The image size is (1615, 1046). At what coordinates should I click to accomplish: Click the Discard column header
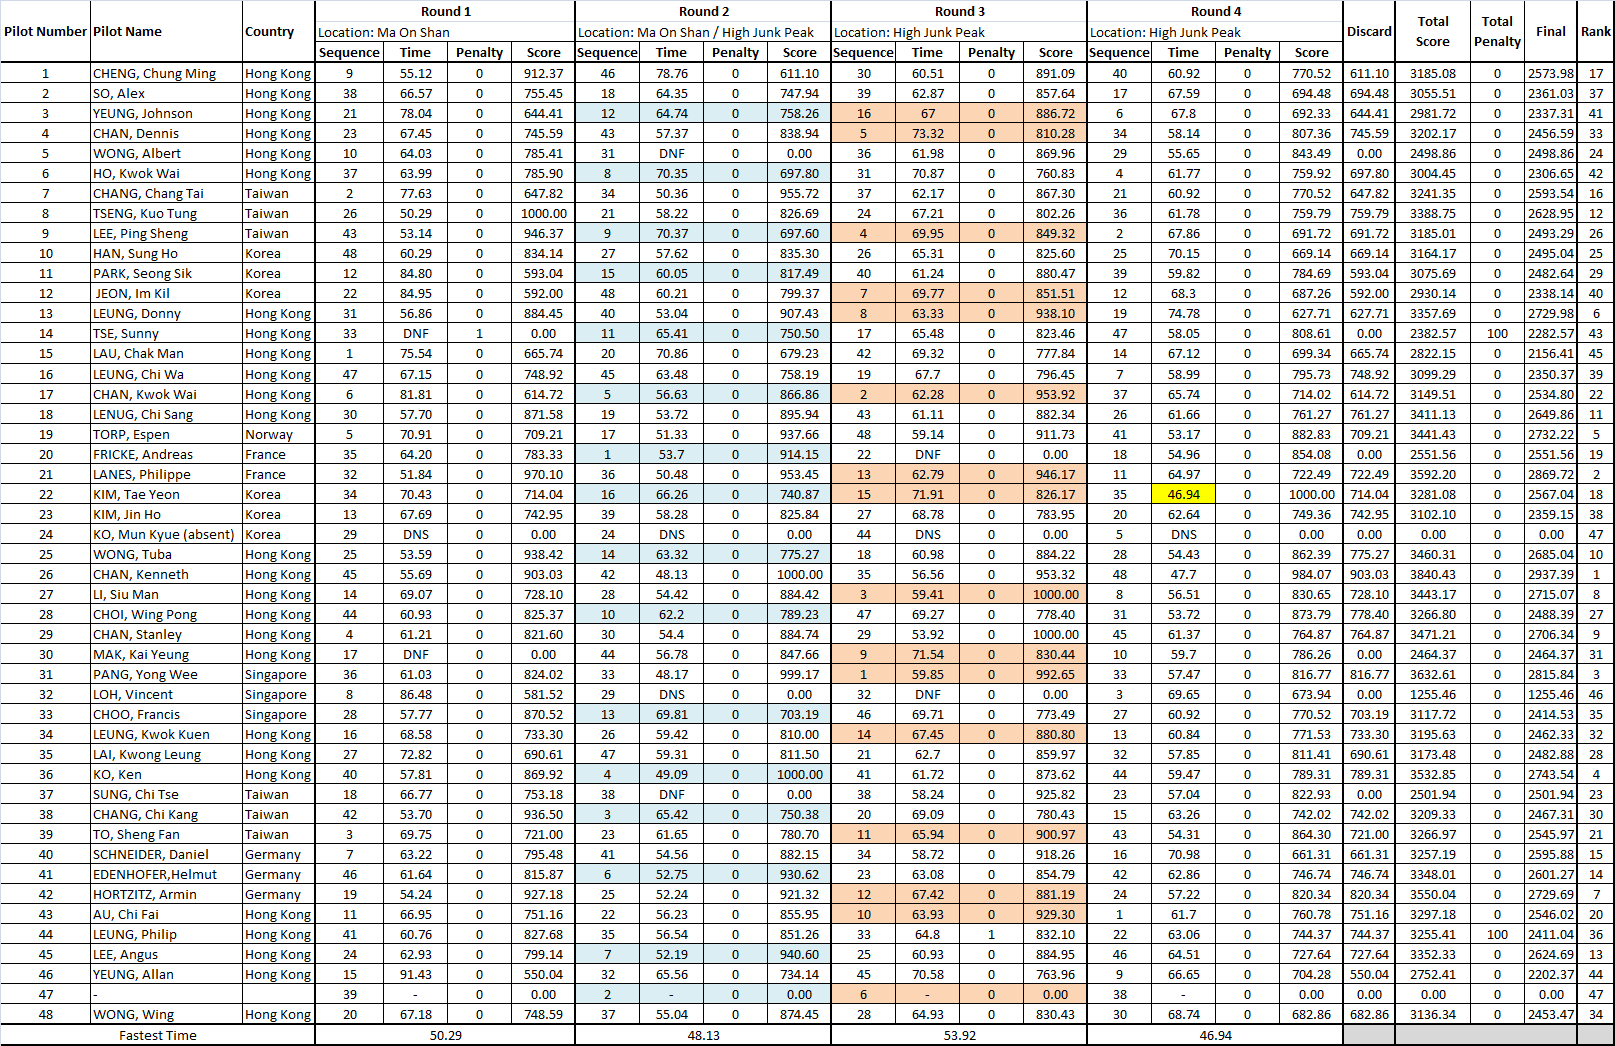pos(1369,32)
